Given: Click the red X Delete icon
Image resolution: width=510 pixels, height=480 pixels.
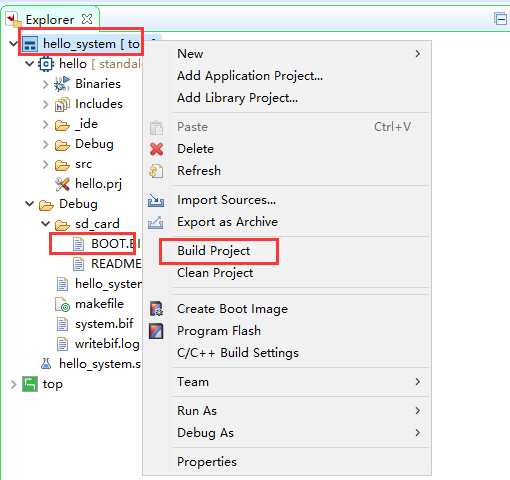Looking at the screenshot, I should point(156,149).
